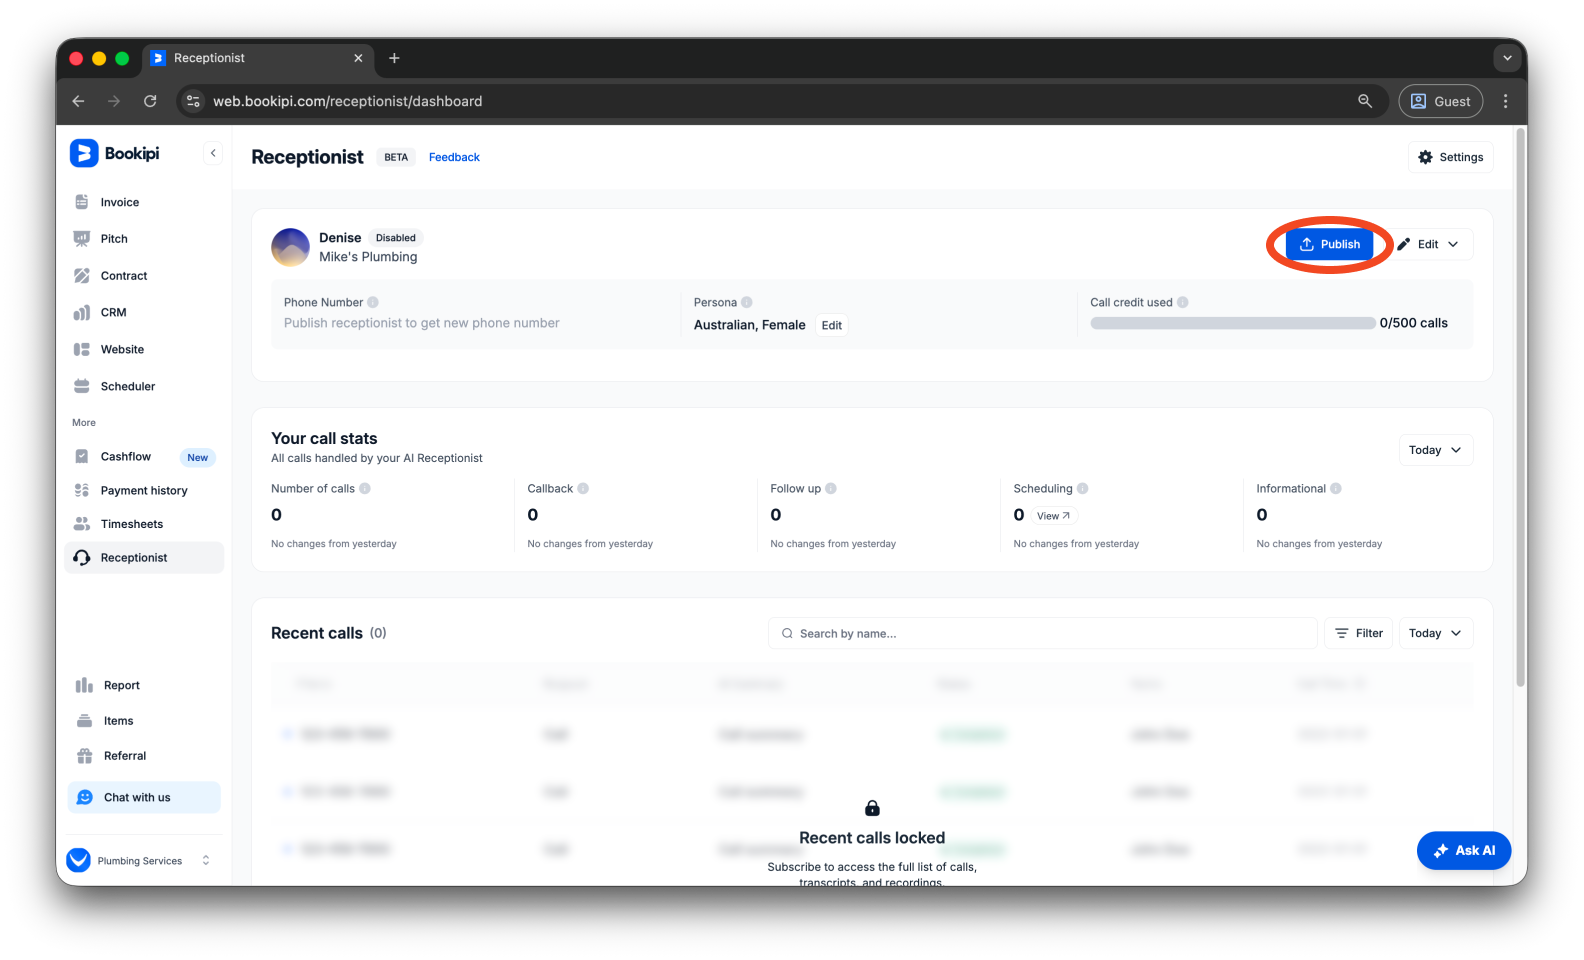Screen dimensions: 1584x960
Task: Click the Timesheets people icon
Action: click(x=82, y=524)
